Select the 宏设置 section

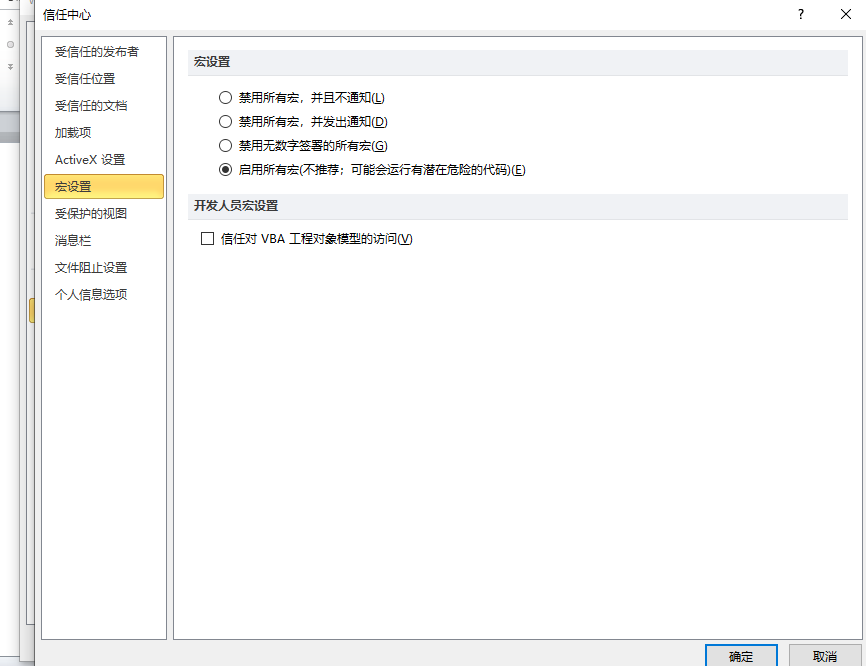[104, 187]
